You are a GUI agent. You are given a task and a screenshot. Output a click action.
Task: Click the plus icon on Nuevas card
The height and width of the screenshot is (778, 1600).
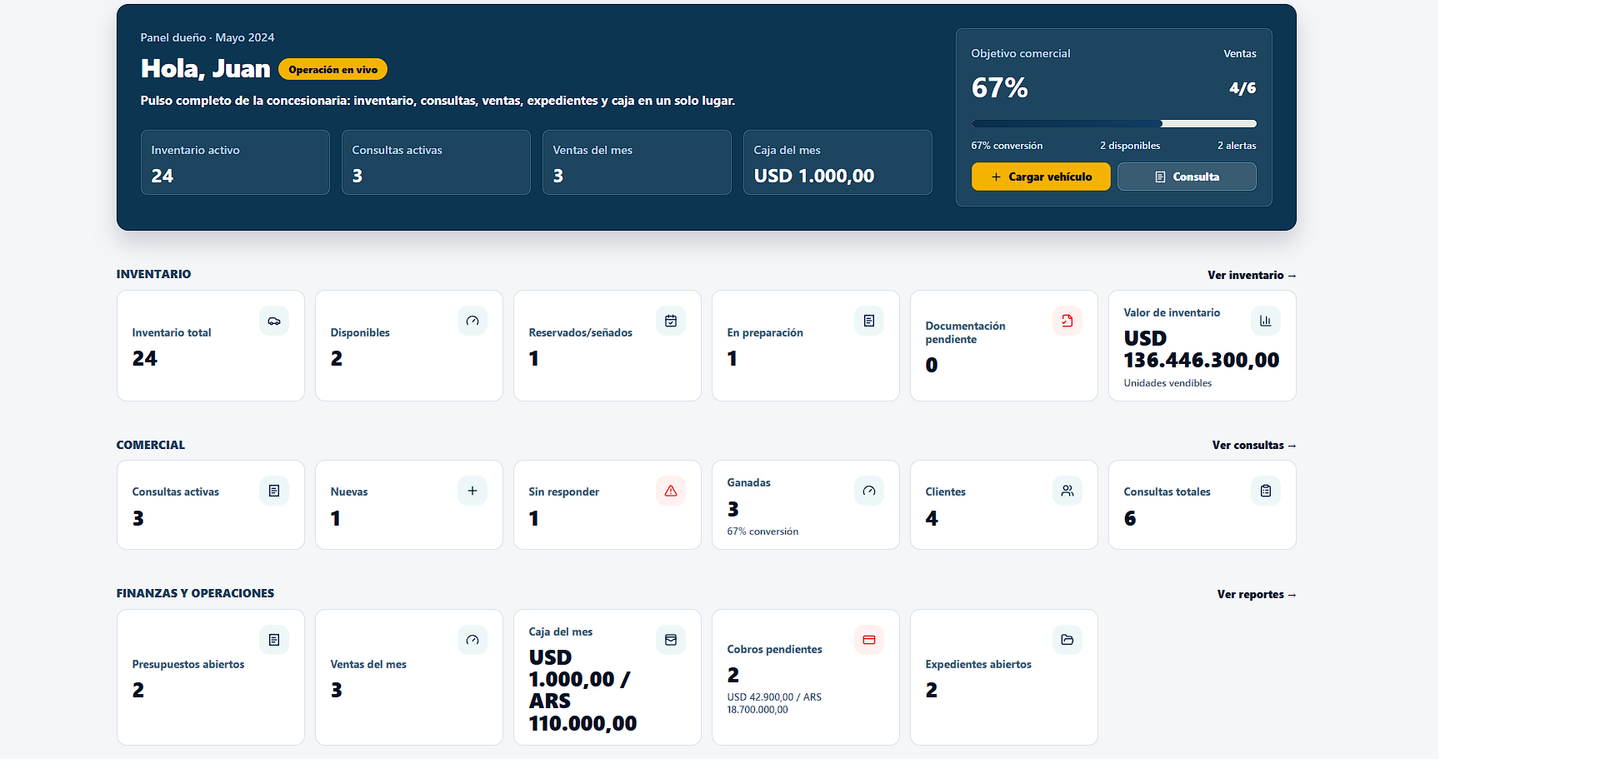point(472,491)
